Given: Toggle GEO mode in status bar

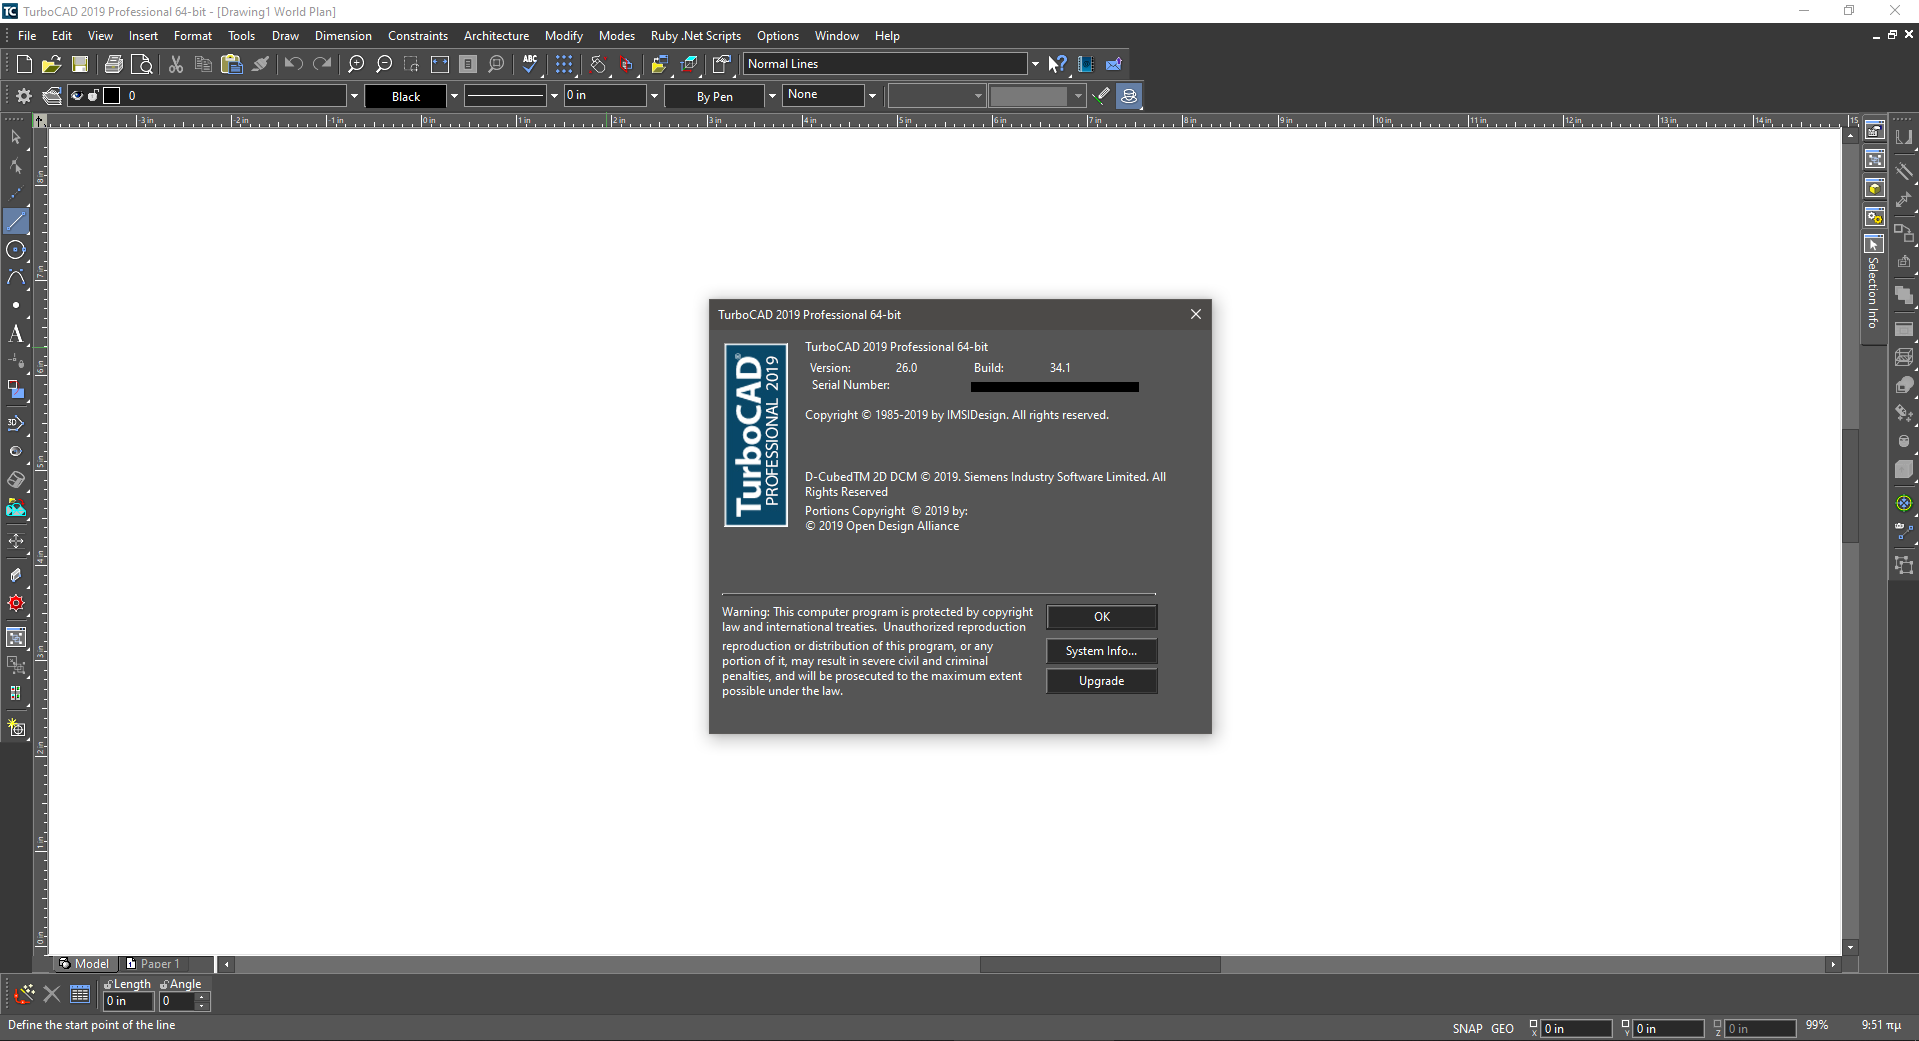Looking at the screenshot, I should click(1502, 1028).
